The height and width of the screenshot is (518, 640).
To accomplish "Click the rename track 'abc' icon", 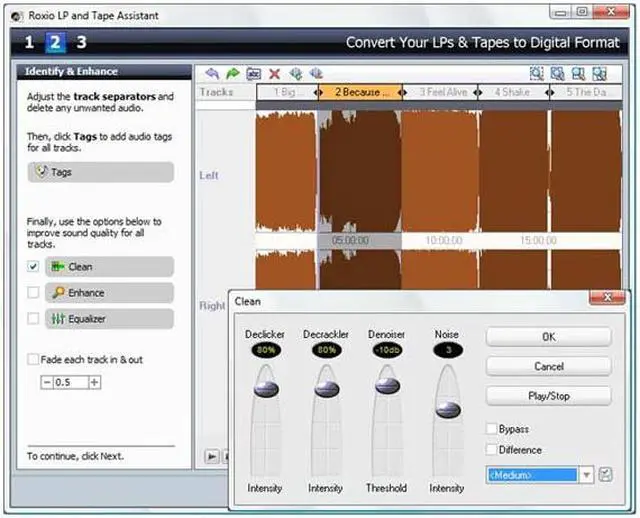I will click(253, 73).
